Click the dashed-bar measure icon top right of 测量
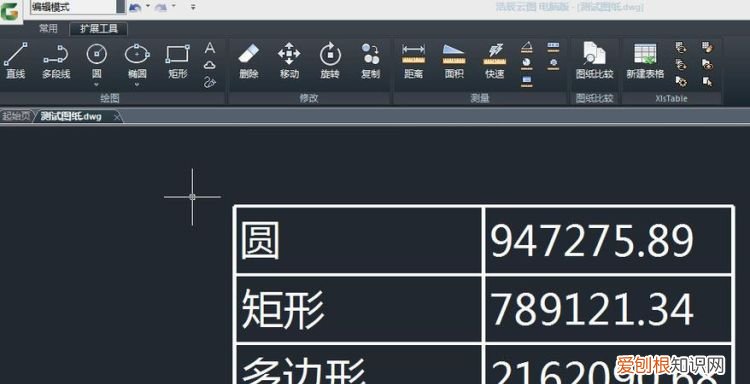Screen dimensions: 750x384 (x=553, y=47)
